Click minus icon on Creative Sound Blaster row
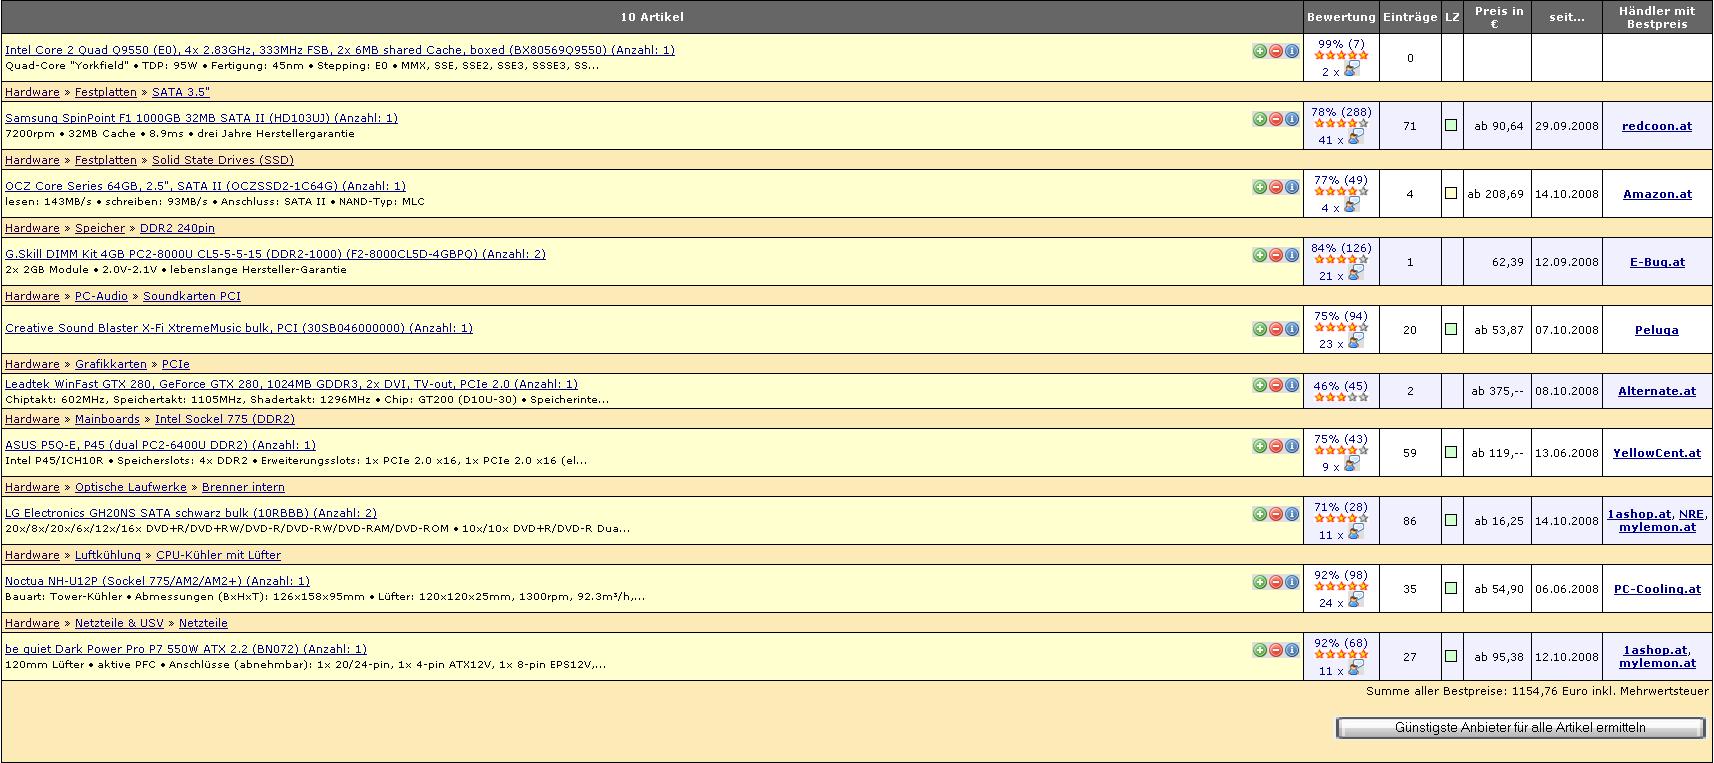 click(x=1276, y=328)
